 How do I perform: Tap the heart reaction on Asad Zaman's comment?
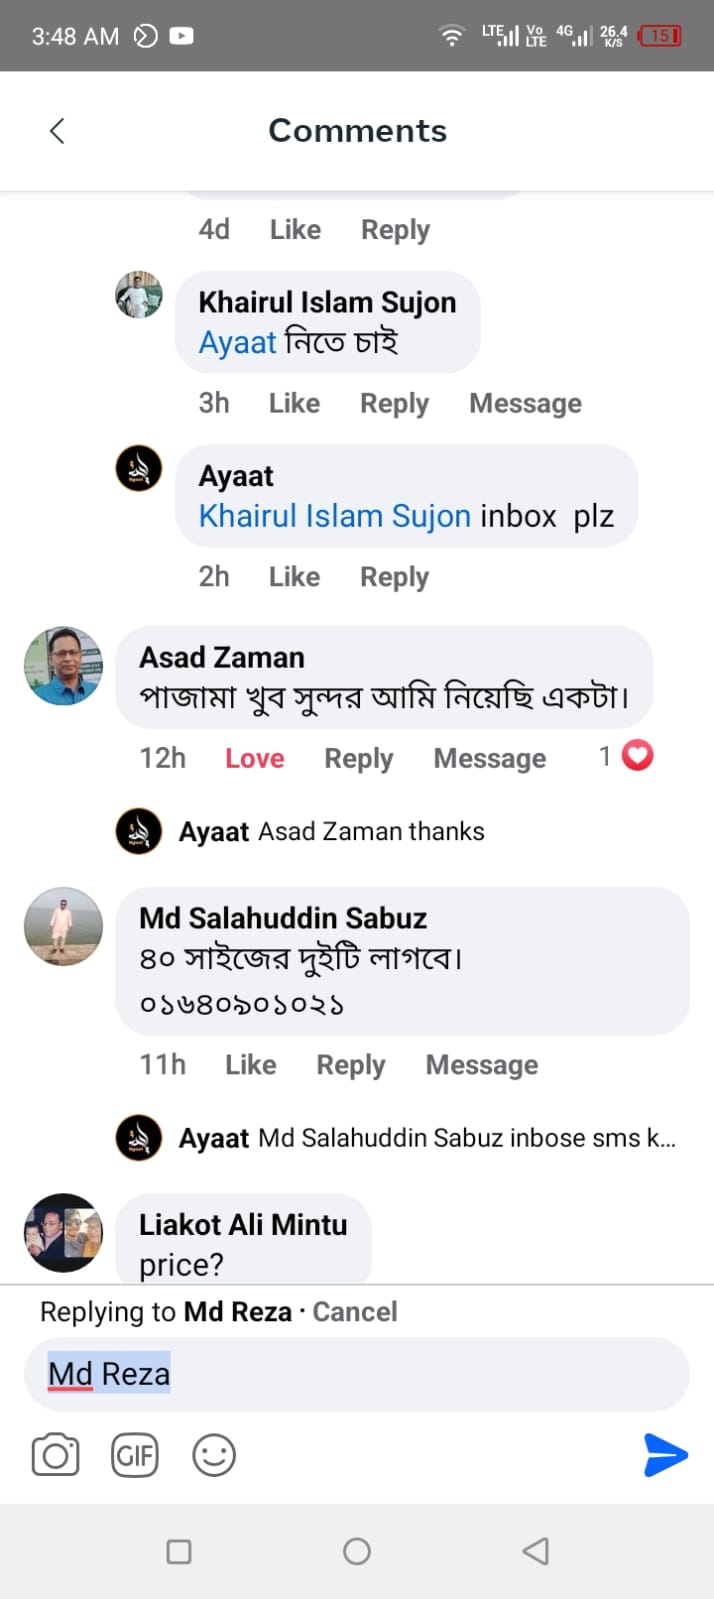pyautogui.click(x=636, y=756)
